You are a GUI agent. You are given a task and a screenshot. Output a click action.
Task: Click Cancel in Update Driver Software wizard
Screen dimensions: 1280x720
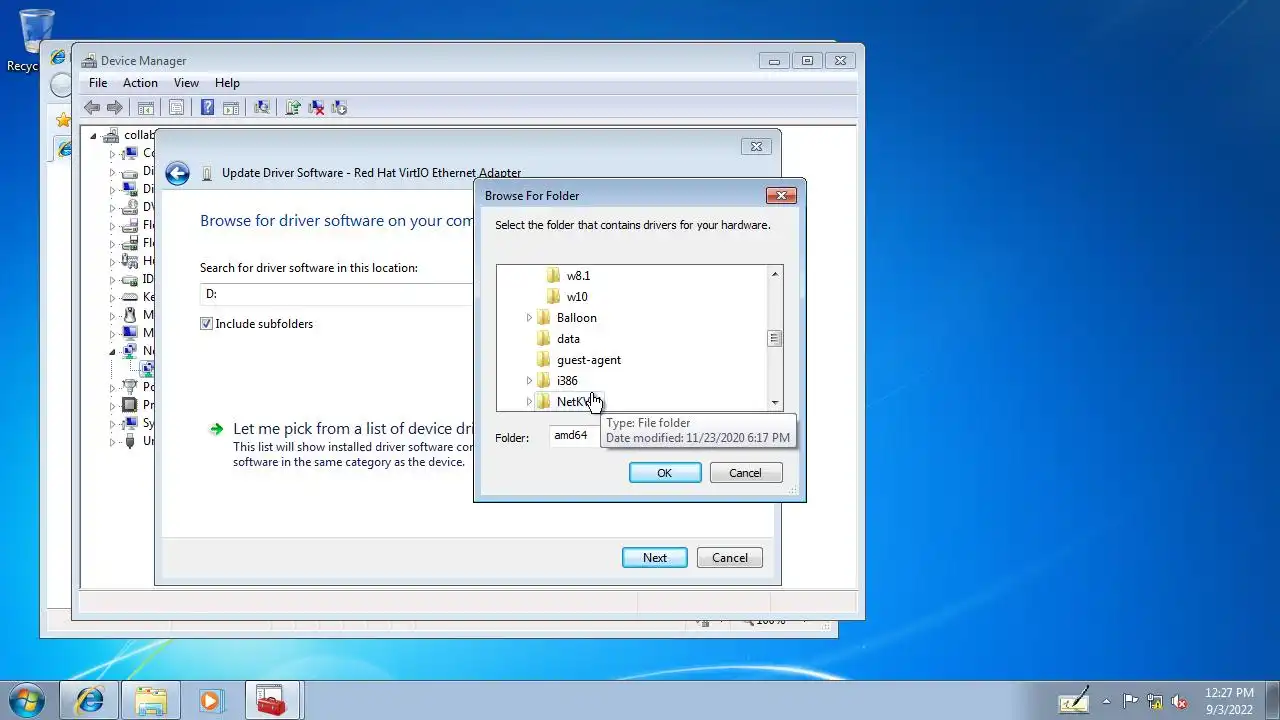pyautogui.click(x=730, y=558)
